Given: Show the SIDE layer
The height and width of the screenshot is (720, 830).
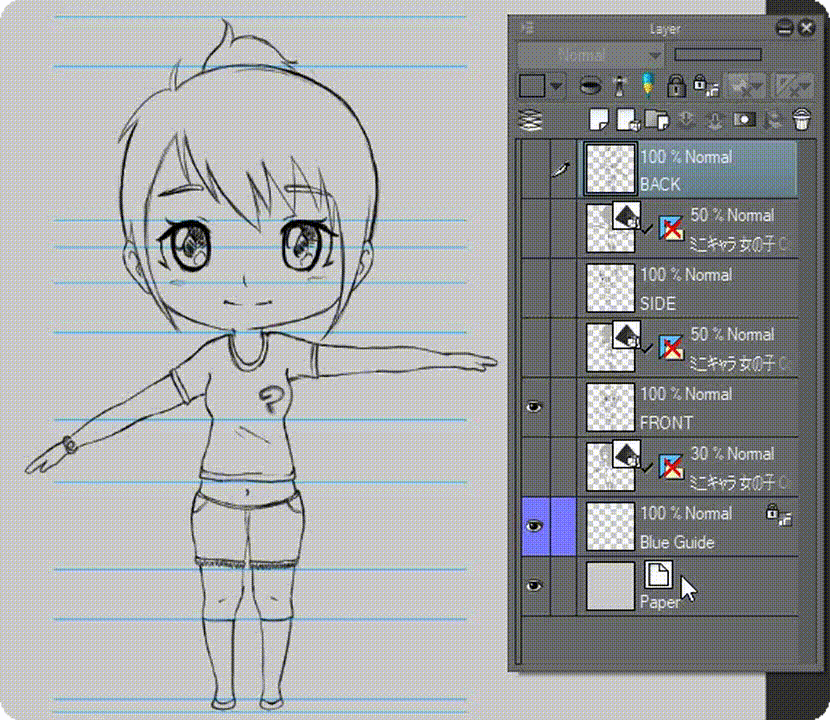Looking at the screenshot, I should click(535, 289).
